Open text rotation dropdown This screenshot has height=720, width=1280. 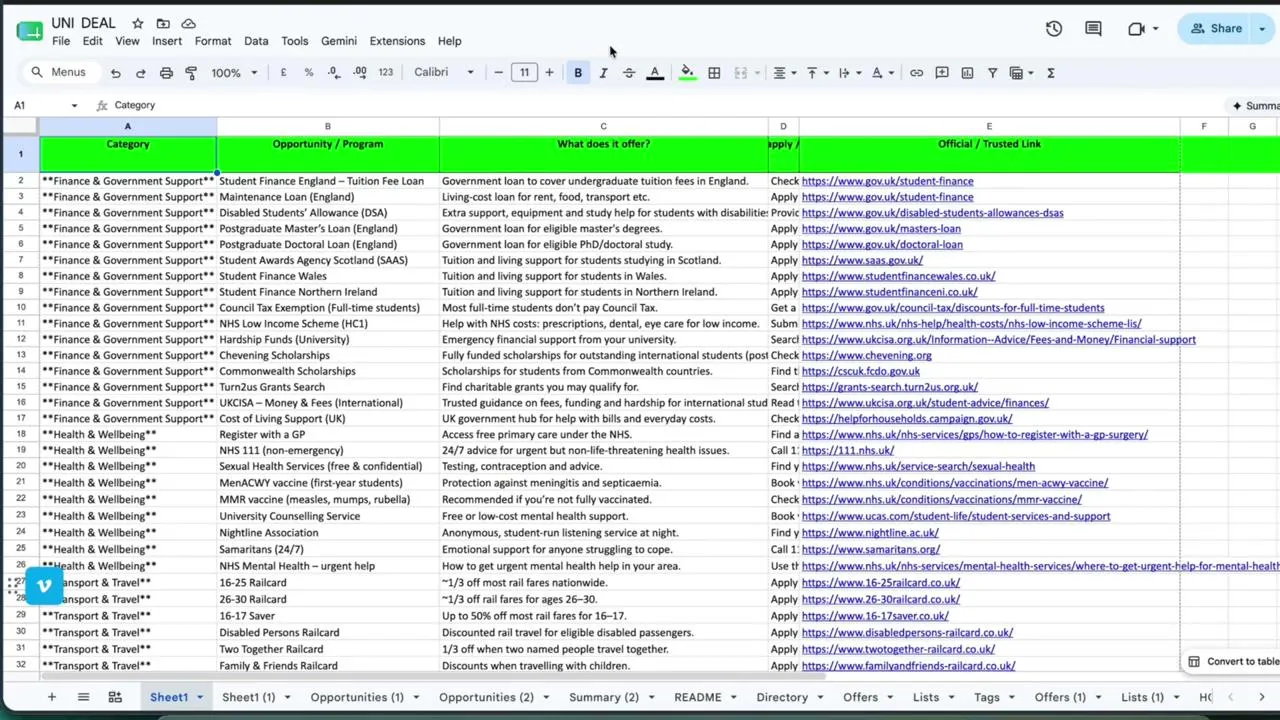click(881, 73)
